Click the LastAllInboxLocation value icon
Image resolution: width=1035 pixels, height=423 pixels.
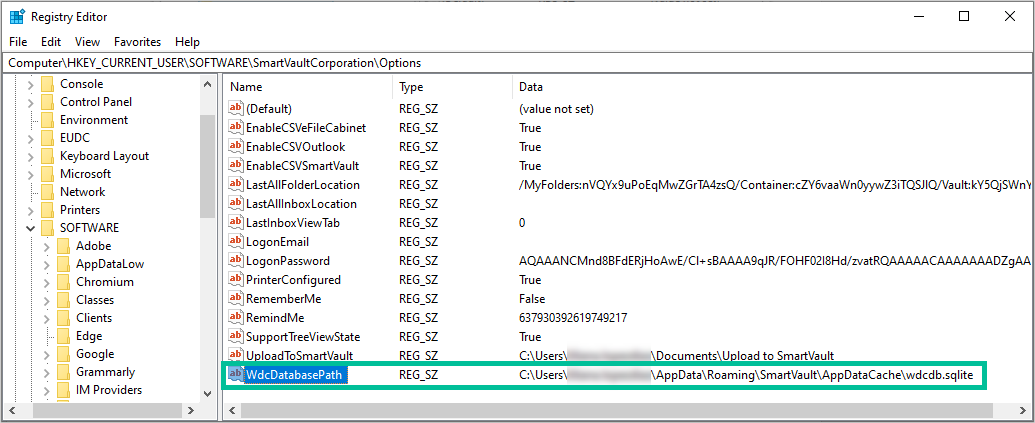coord(236,204)
